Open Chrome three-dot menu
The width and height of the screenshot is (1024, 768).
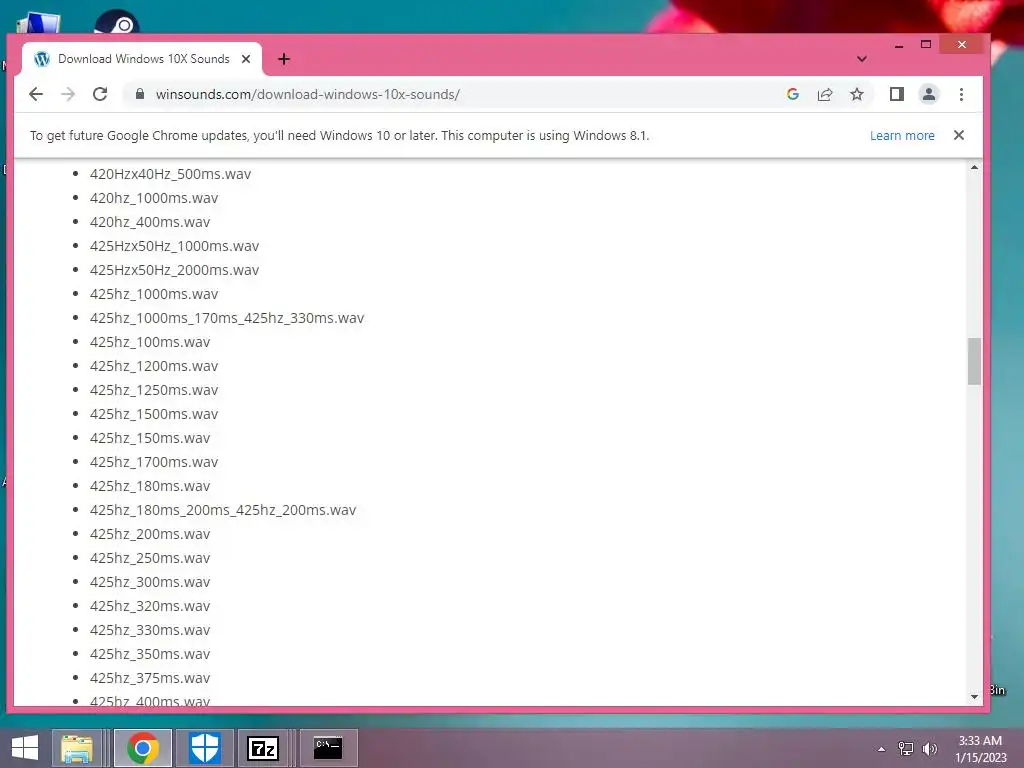[x=961, y=94]
